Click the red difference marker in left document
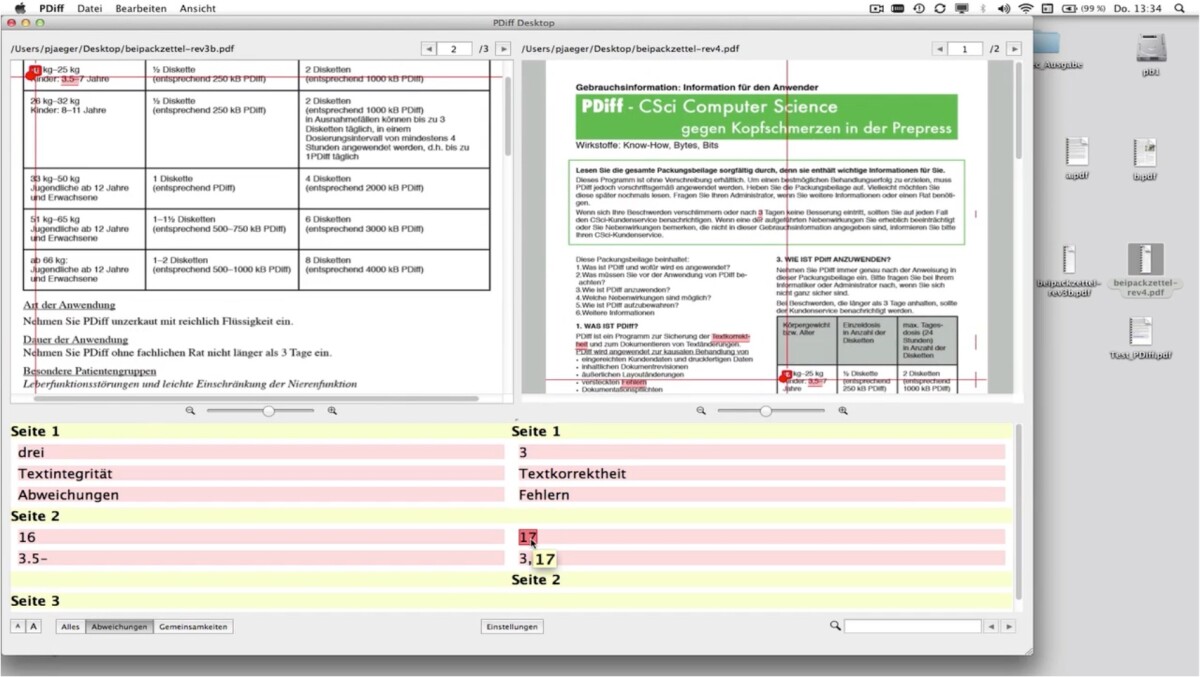The image size is (1200, 677). (35, 72)
